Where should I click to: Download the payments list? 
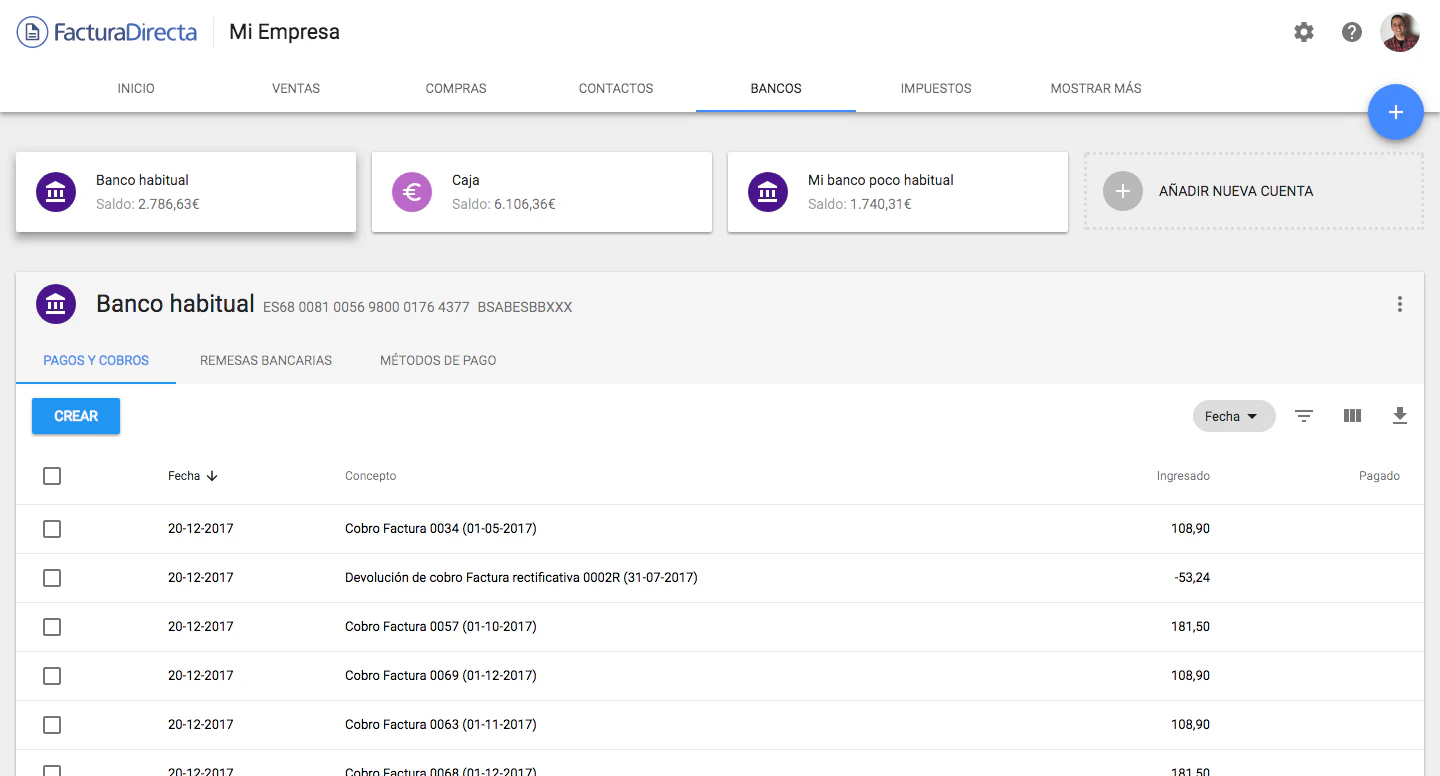coord(1400,416)
